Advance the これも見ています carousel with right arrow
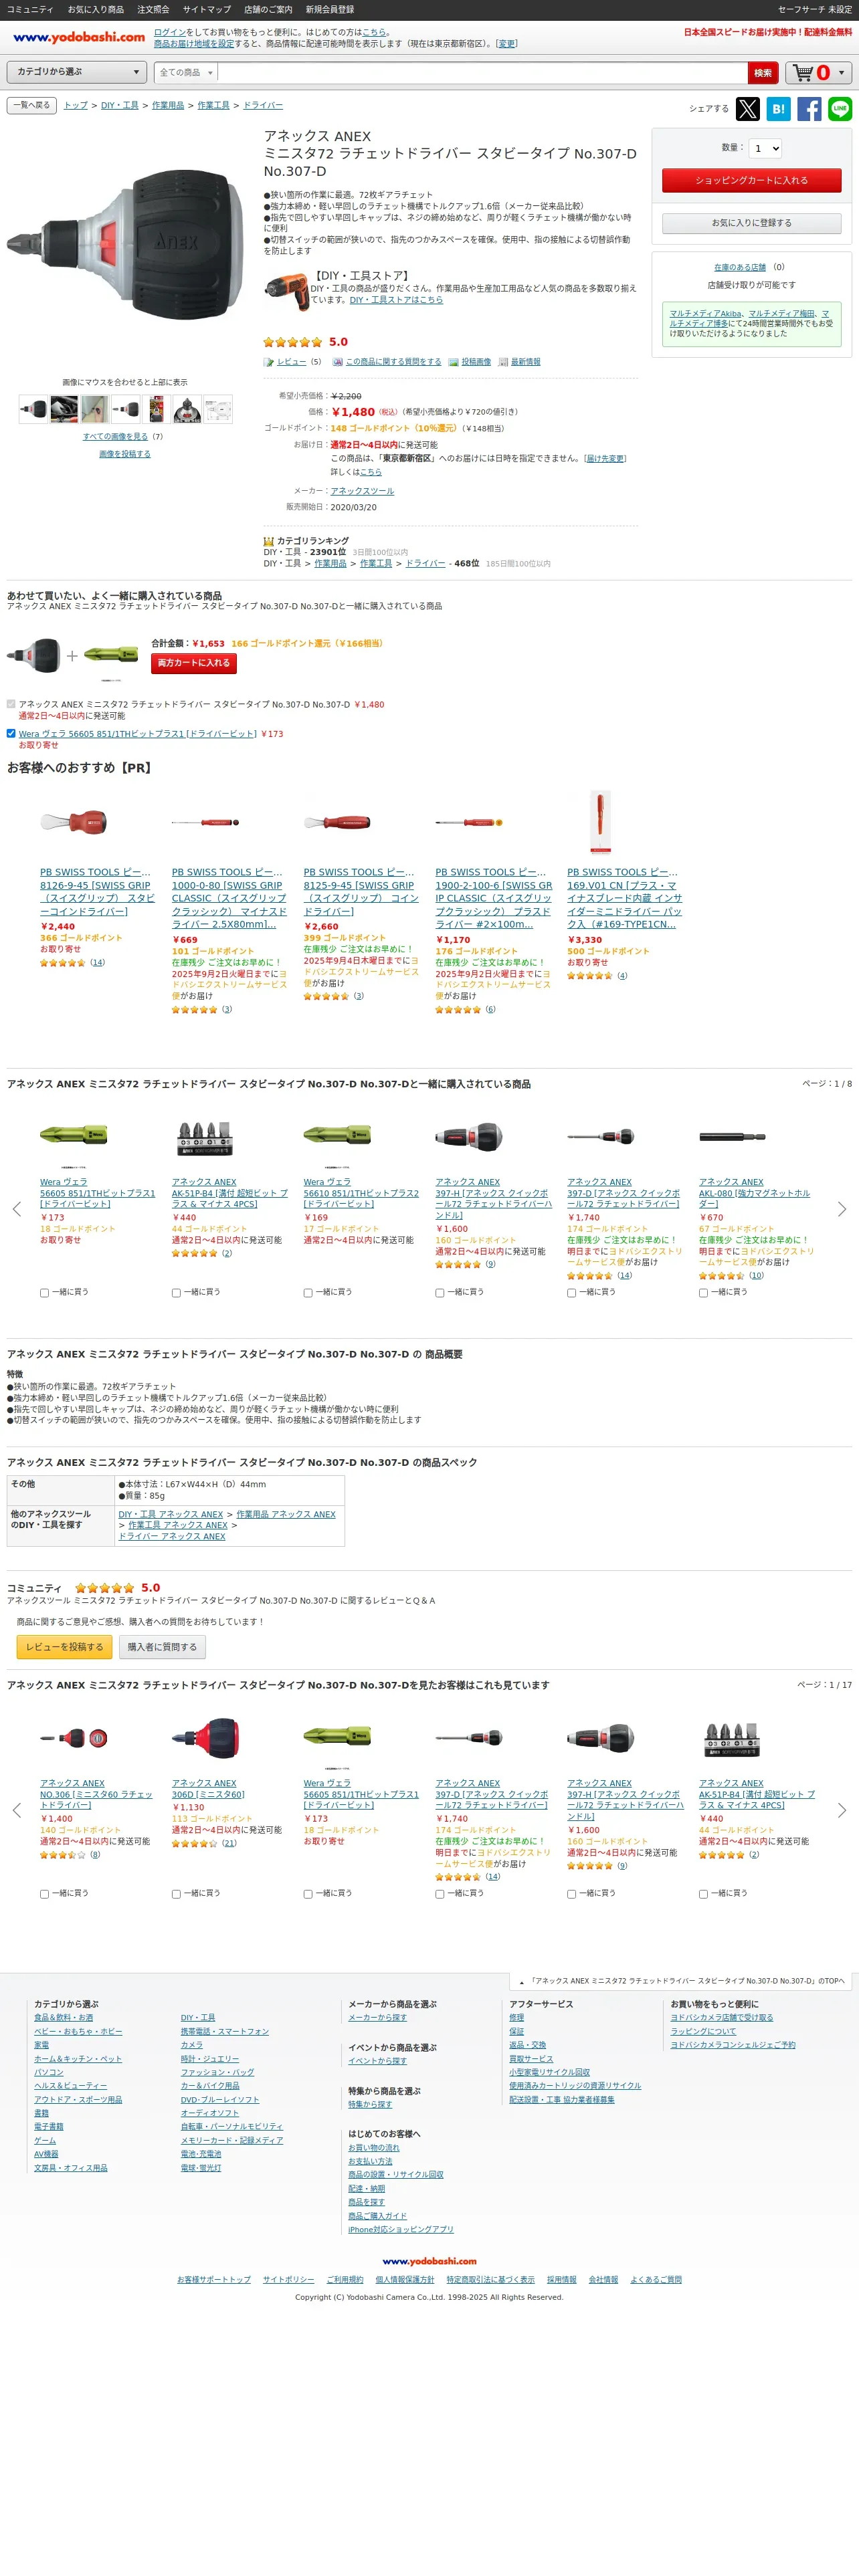This screenshot has width=859, height=2576. pyautogui.click(x=842, y=1810)
